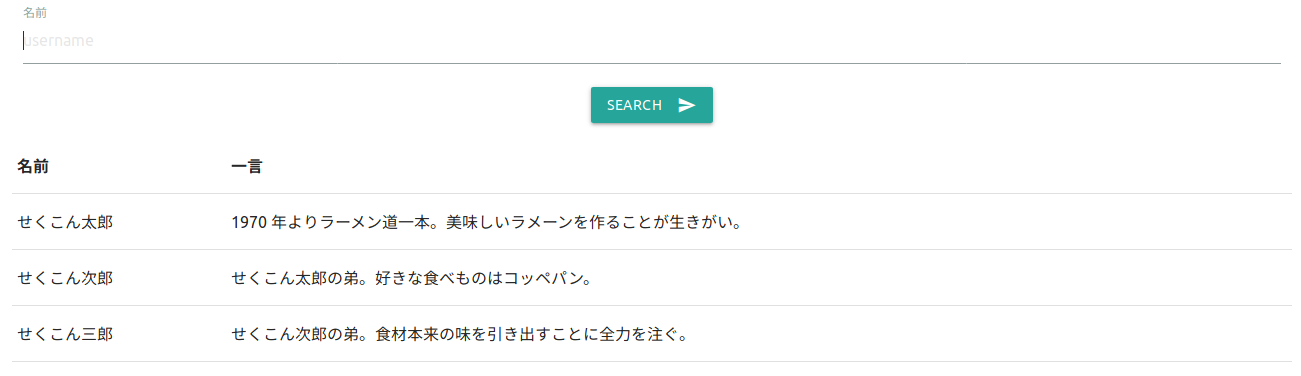Click the SEARCH text on the button
The width and height of the screenshot is (1301, 376).
pyautogui.click(x=634, y=105)
